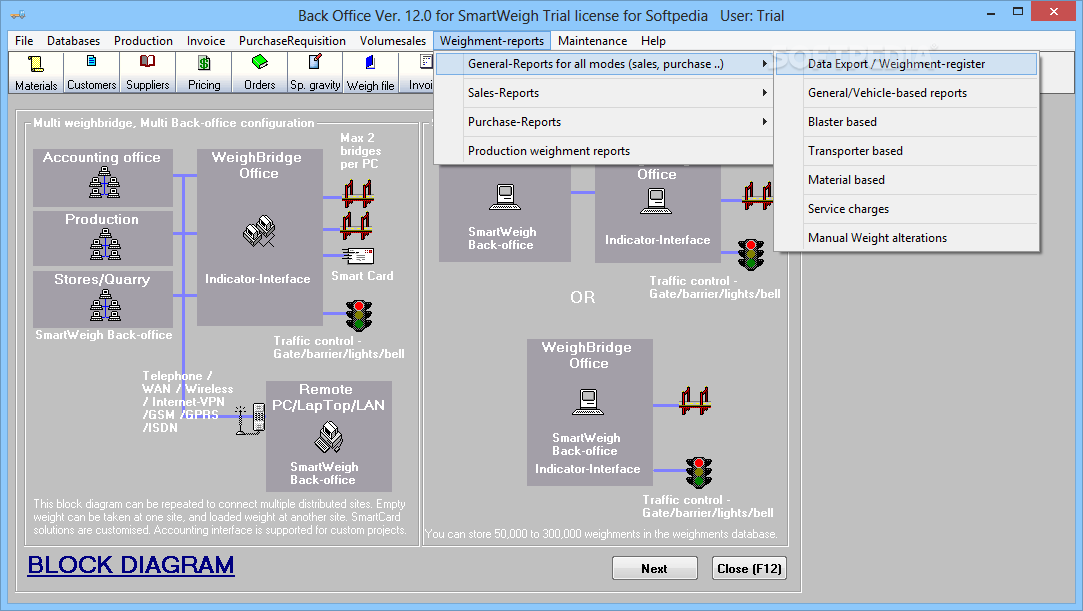Click the telephone modem icon
Screen dimensions: 1083x611
pyautogui.click(x=251, y=418)
